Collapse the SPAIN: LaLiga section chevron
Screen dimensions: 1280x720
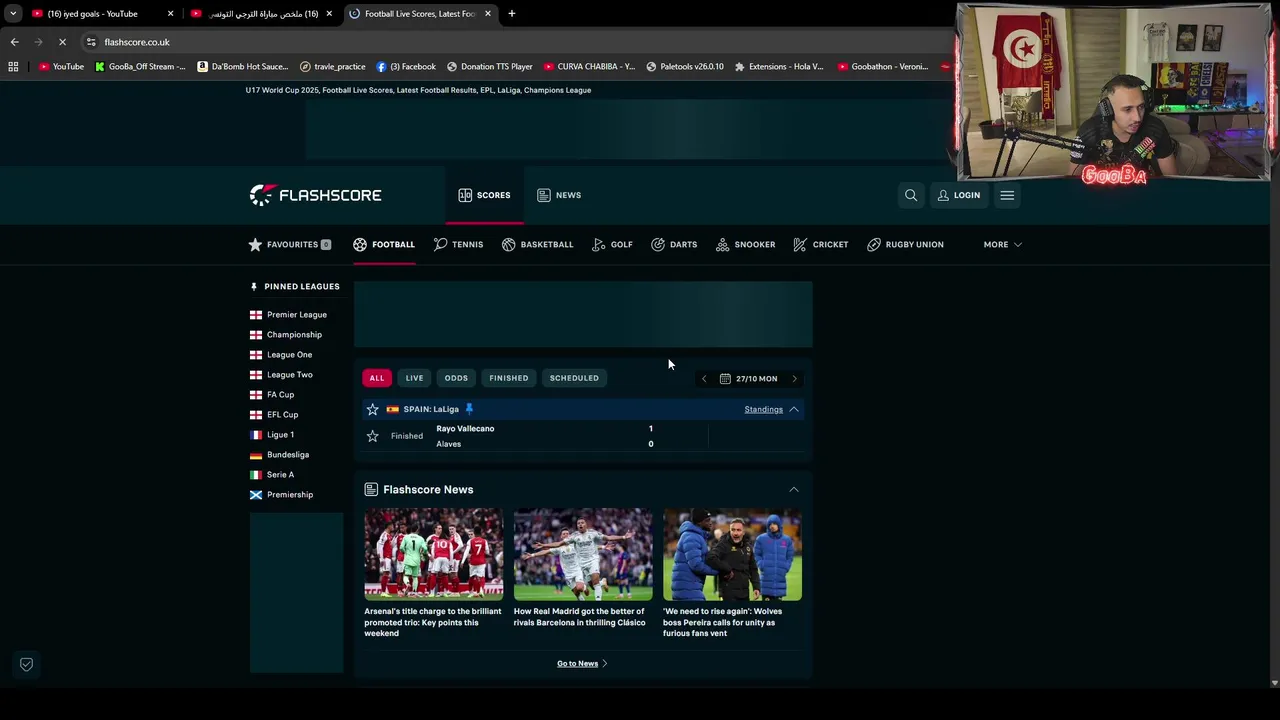tap(794, 409)
